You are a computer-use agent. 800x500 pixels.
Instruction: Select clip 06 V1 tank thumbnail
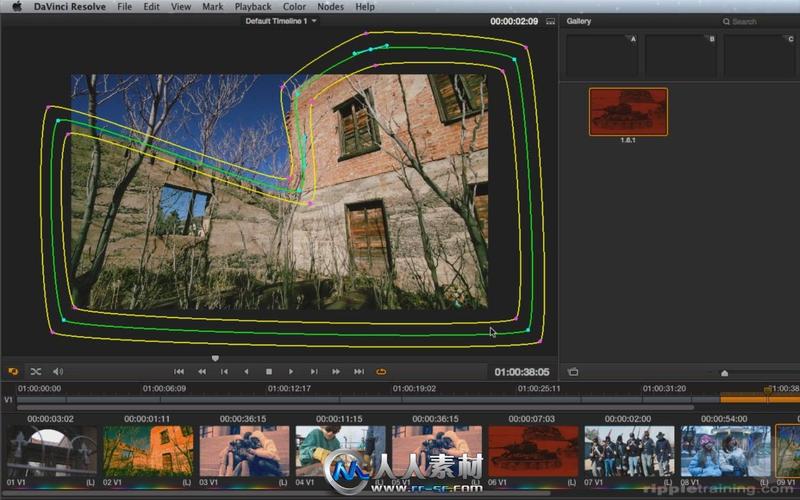tap(533, 451)
